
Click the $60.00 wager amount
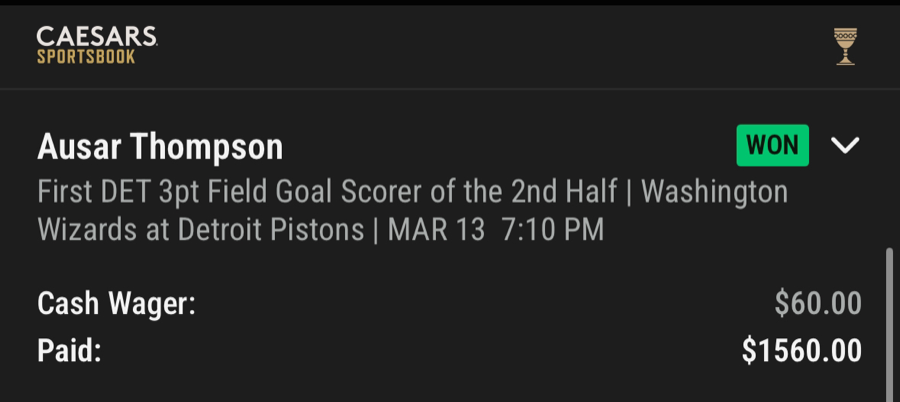pyautogui.click(x=817, y=303)
